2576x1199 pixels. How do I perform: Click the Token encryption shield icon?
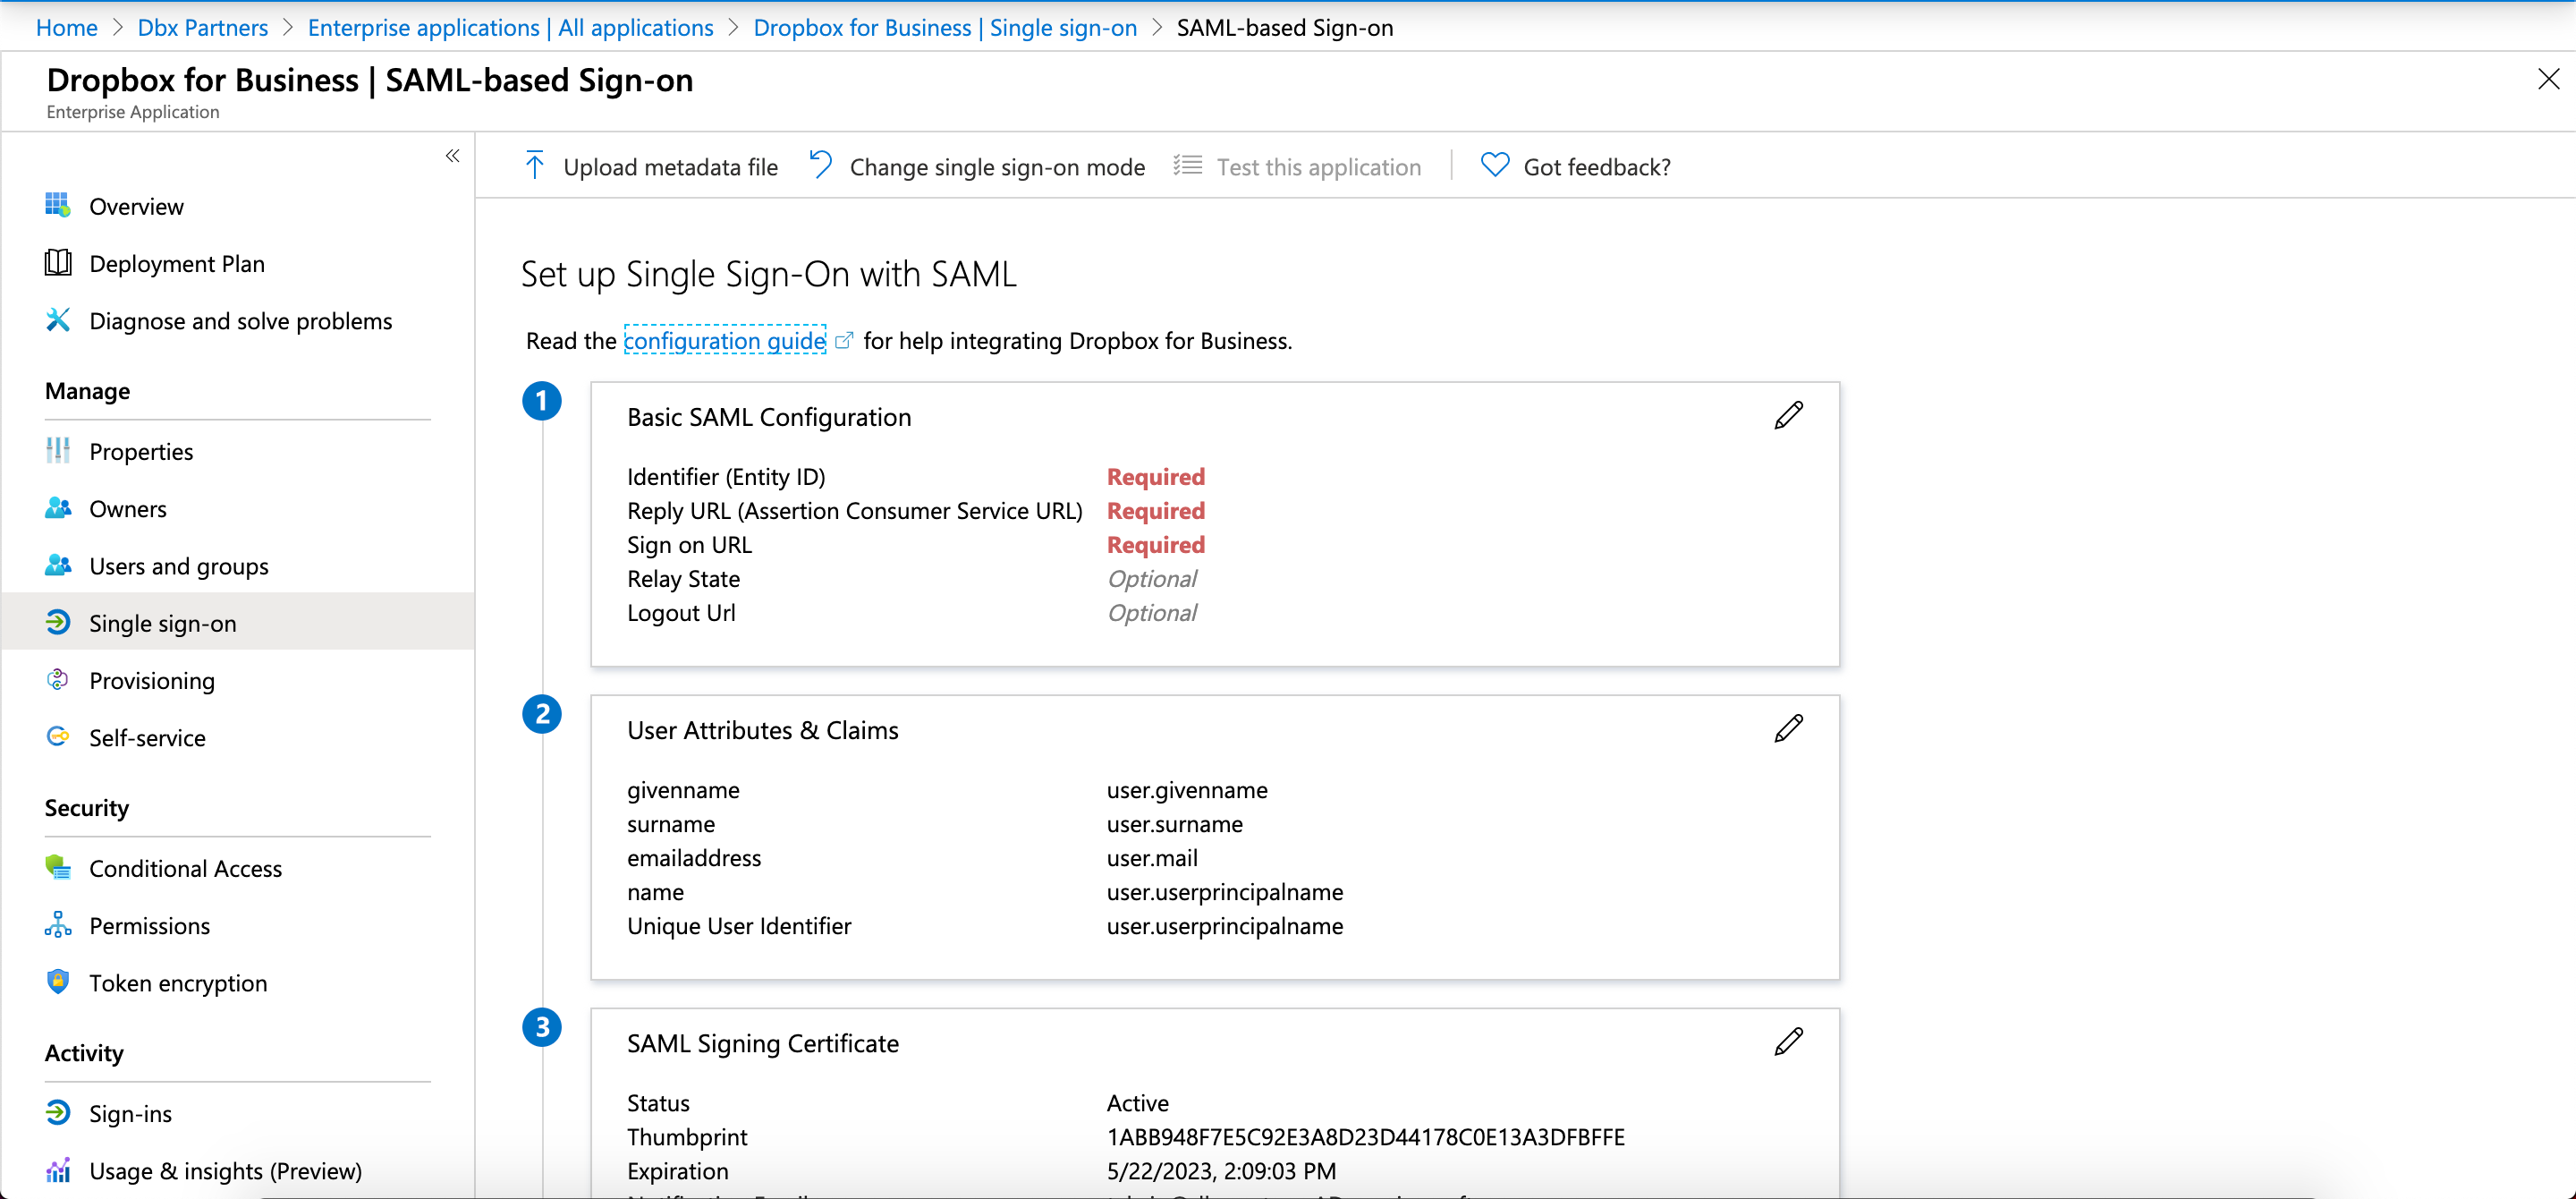click(x=58, y=982)
